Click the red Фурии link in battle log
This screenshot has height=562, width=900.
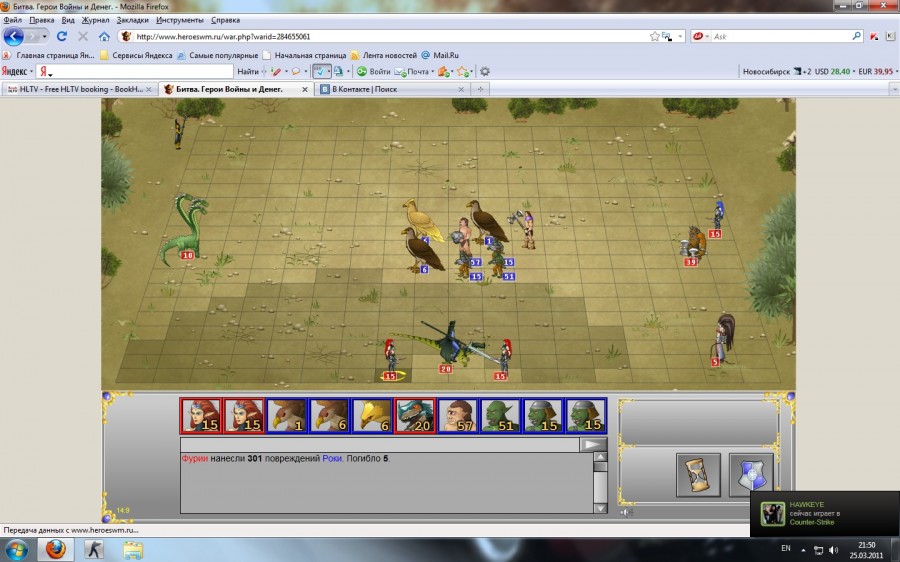point(195,459)
